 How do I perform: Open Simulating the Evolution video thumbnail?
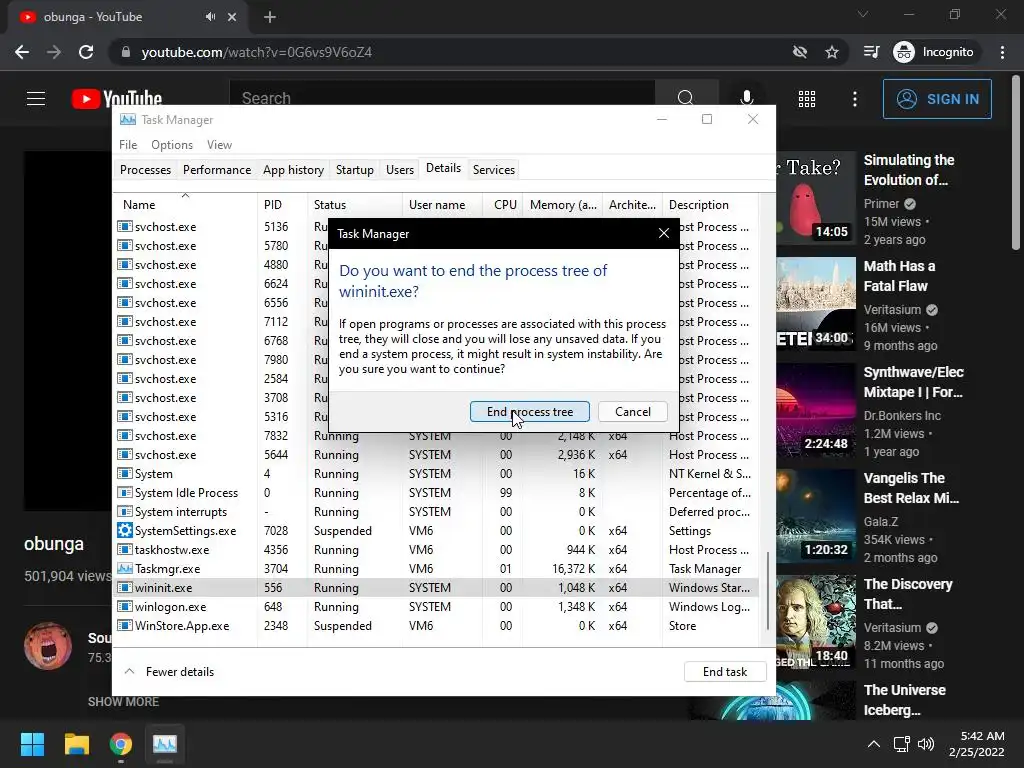tap(816, 198)
